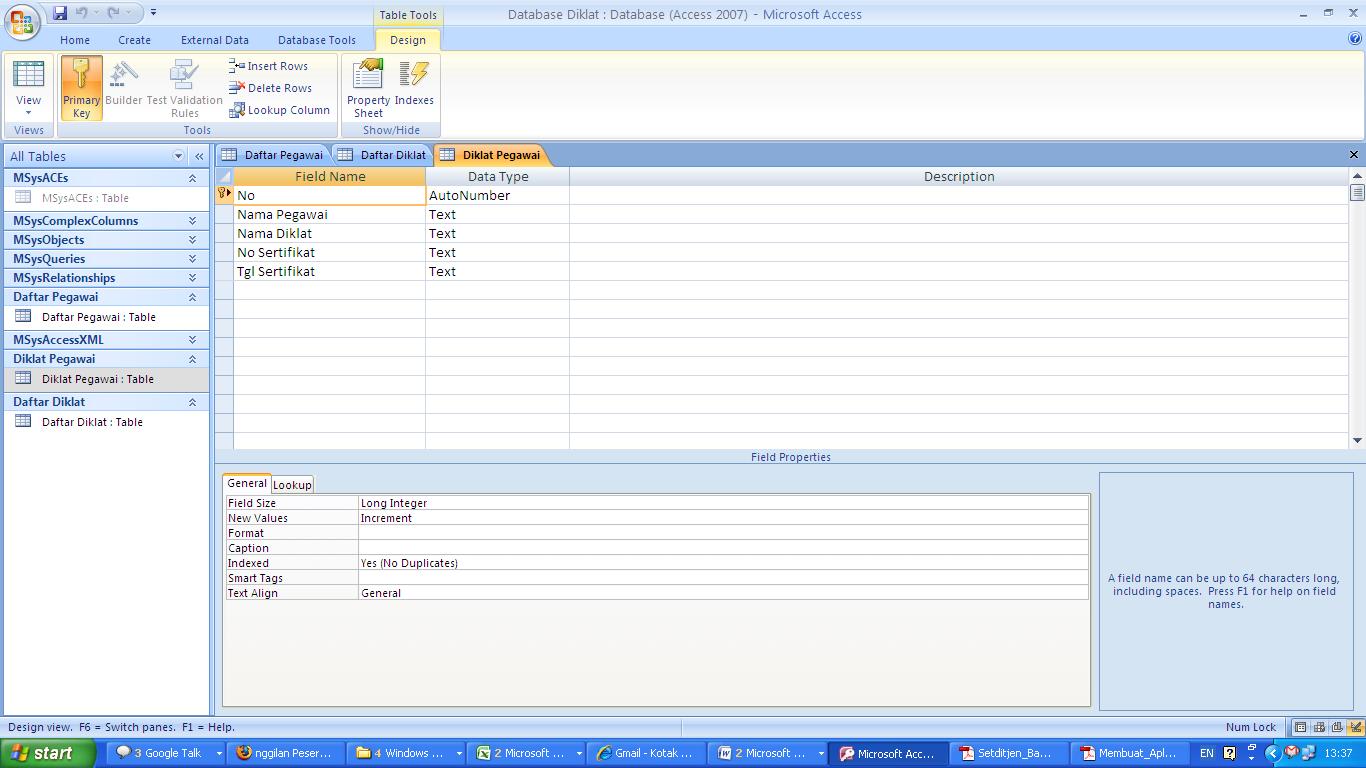1366x768 pixels.
Task: Click the EN language indicator
Action: tap(1207, 753)
